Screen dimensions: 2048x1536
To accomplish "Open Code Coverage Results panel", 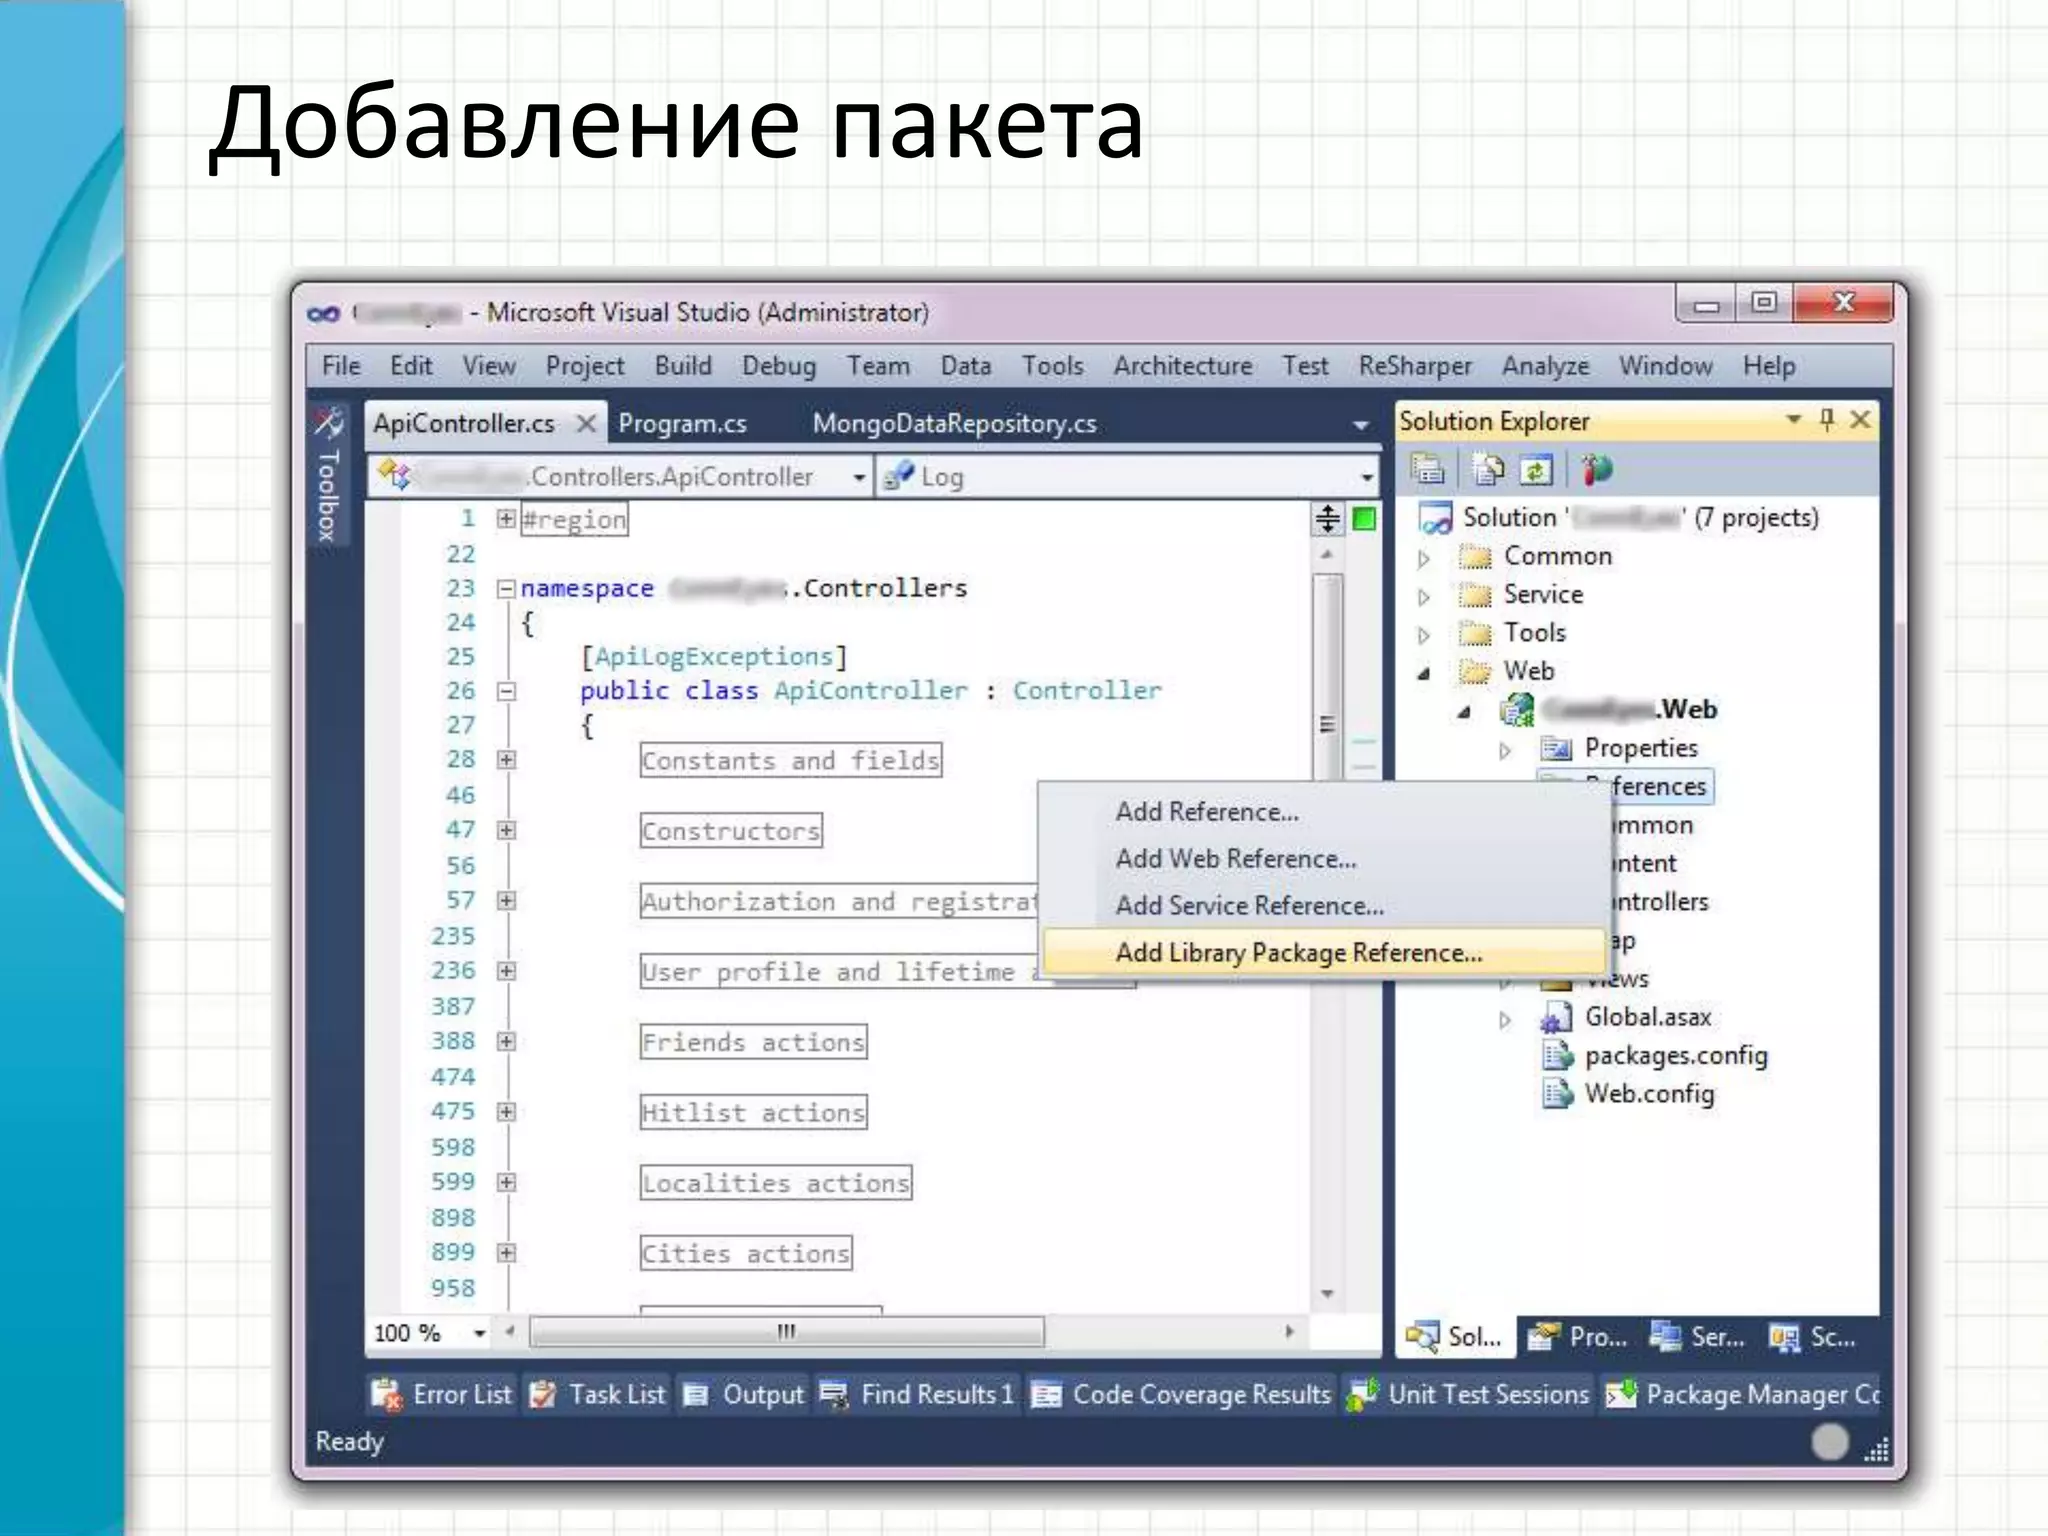I will [1181, 1394].
